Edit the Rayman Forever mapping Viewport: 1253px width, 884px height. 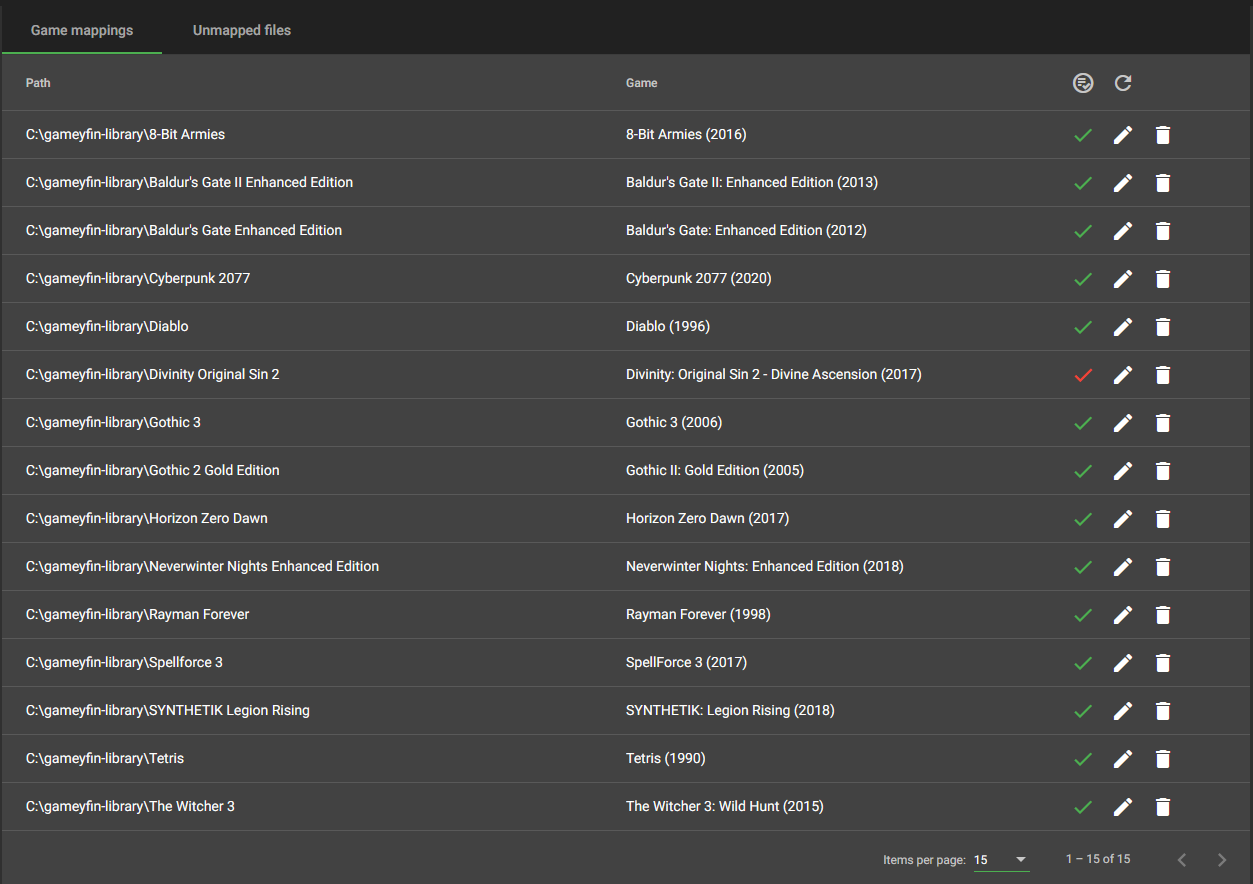1123,615
